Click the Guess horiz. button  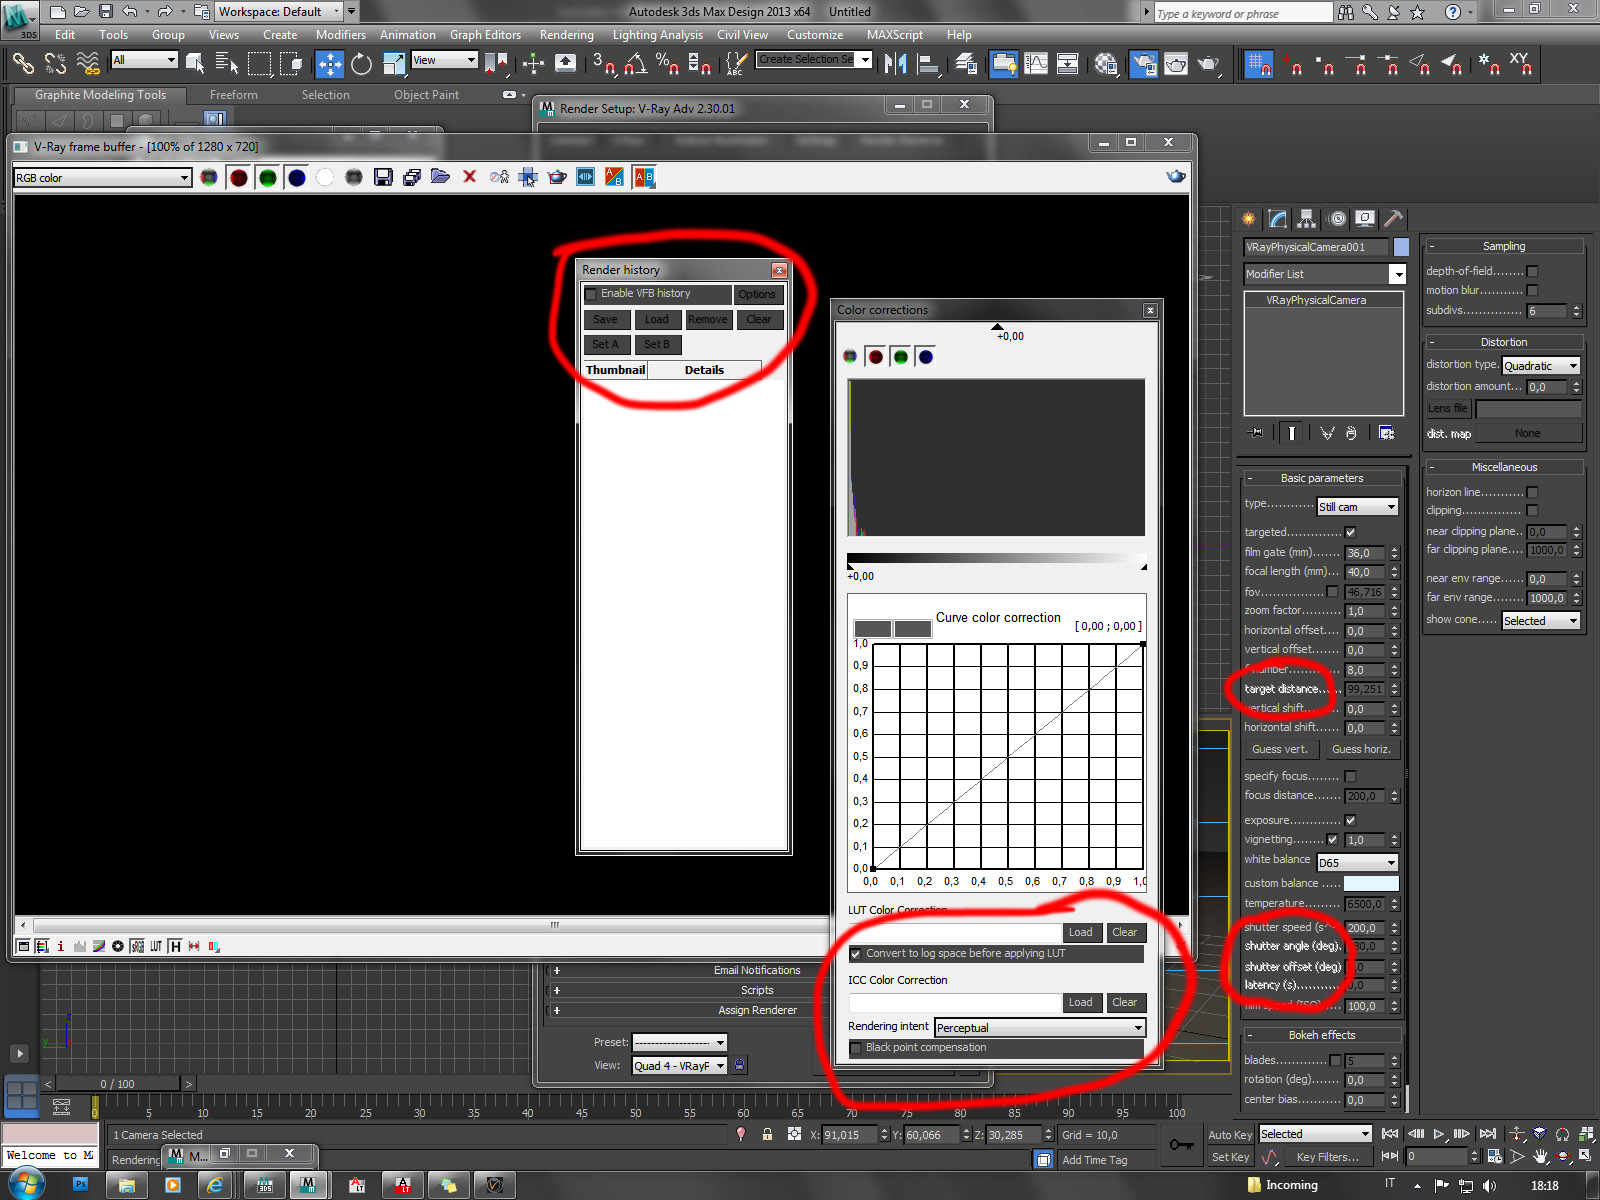pyautogui.click(x=1361, y=749)
